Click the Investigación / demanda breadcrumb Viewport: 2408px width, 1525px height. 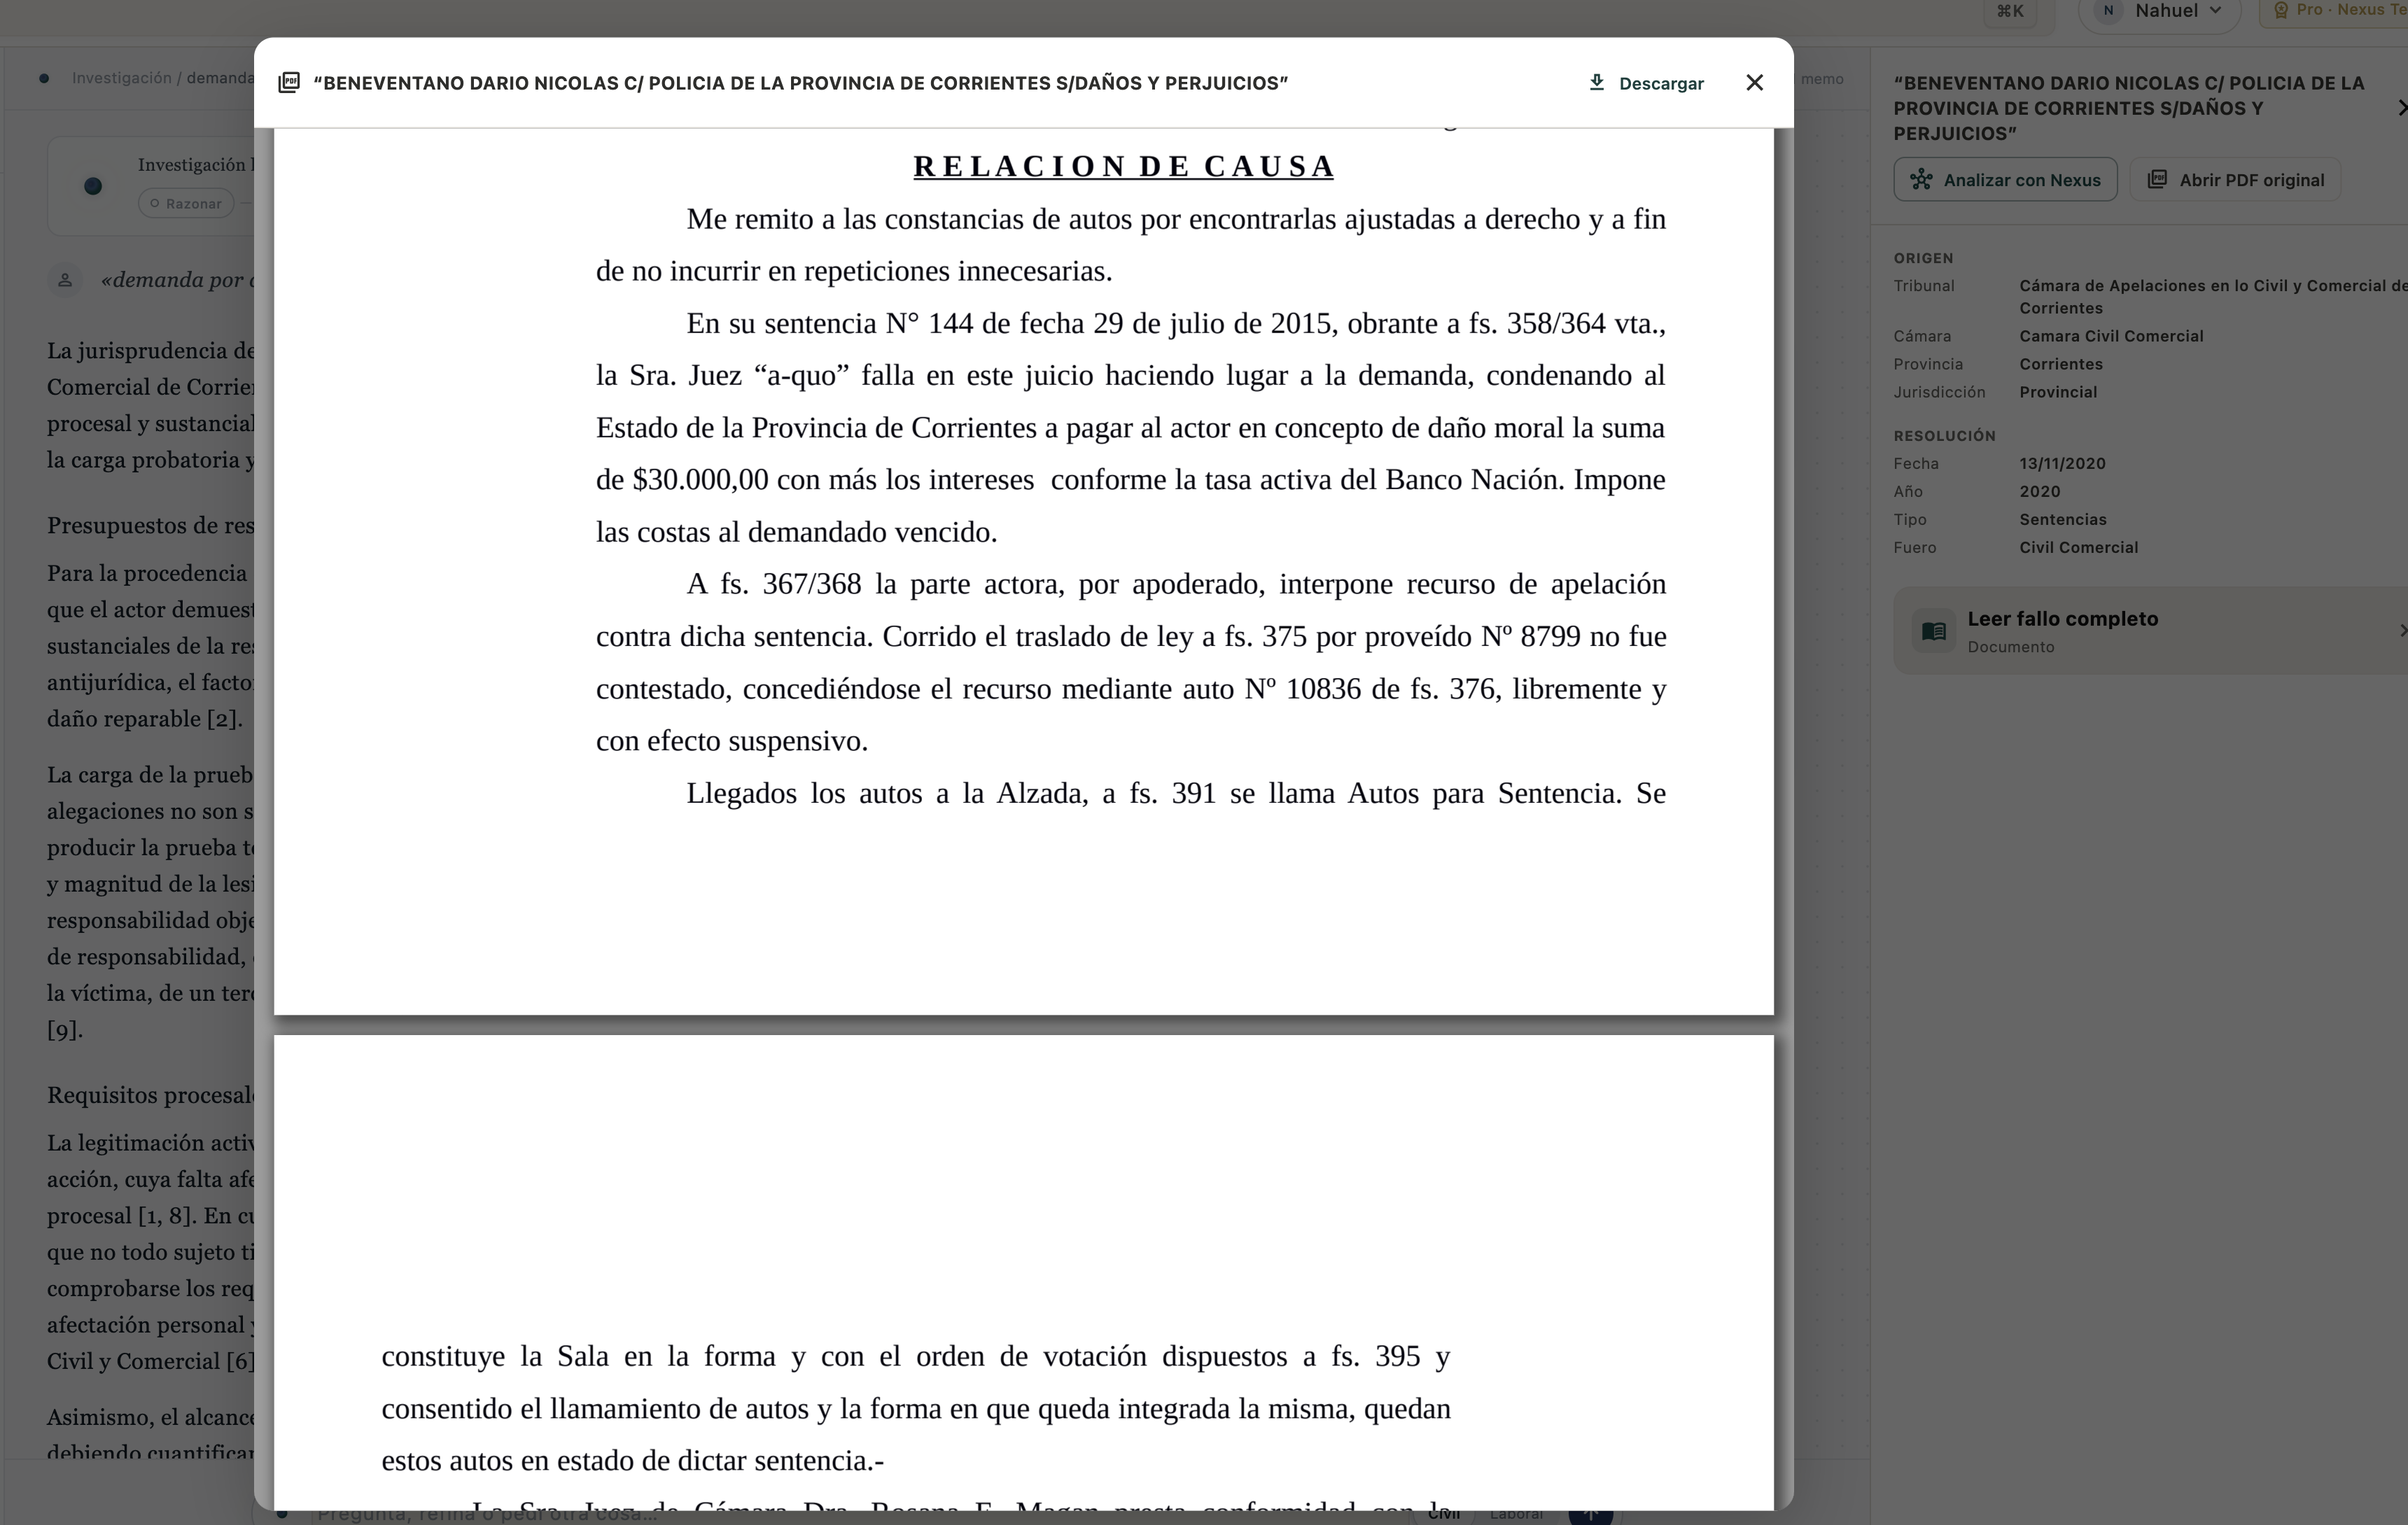tap(163, 78)
